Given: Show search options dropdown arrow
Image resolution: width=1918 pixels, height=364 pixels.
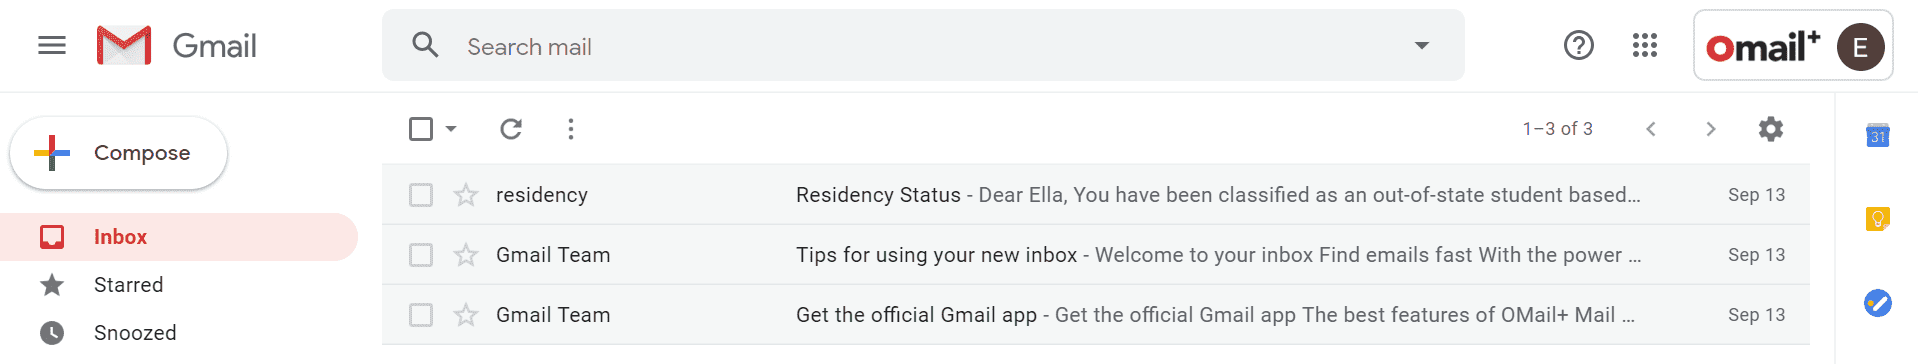Looking at the screenshot, I should [x=1421, y=45].
